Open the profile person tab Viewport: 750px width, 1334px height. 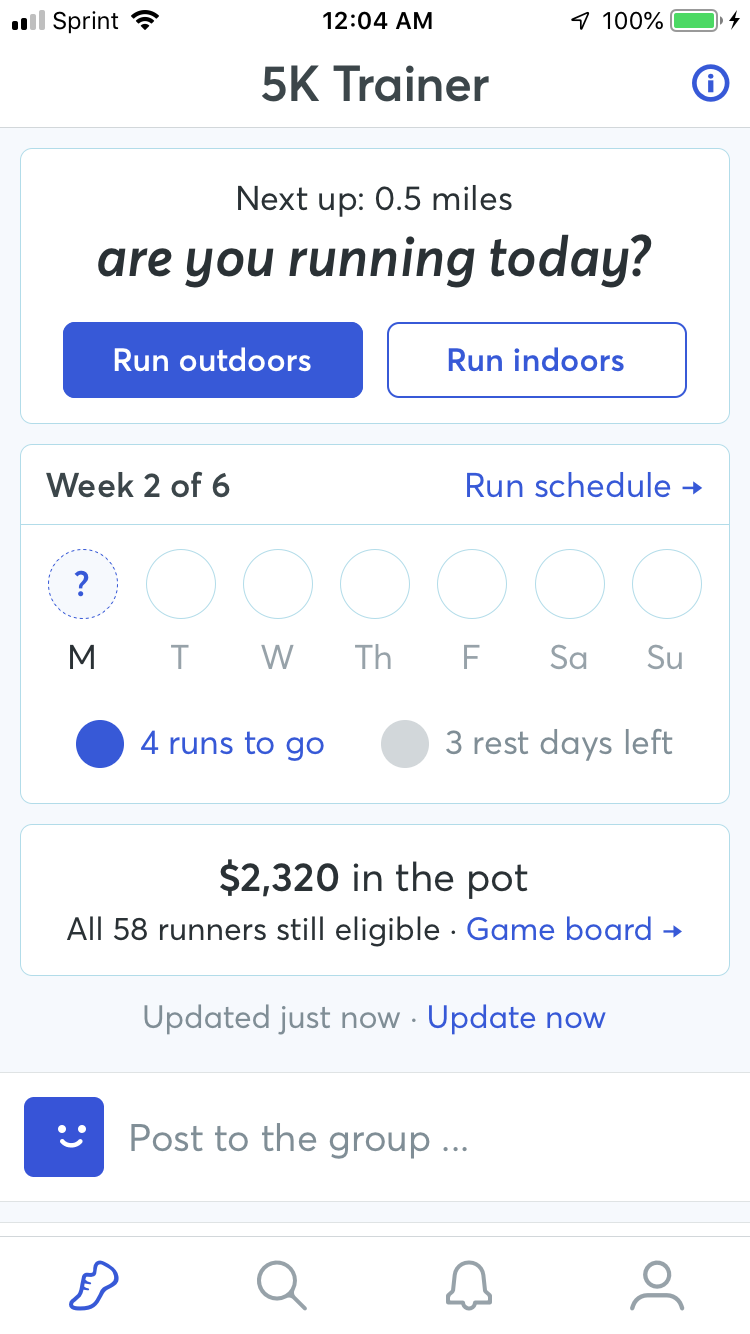[x=656, y=1285]
